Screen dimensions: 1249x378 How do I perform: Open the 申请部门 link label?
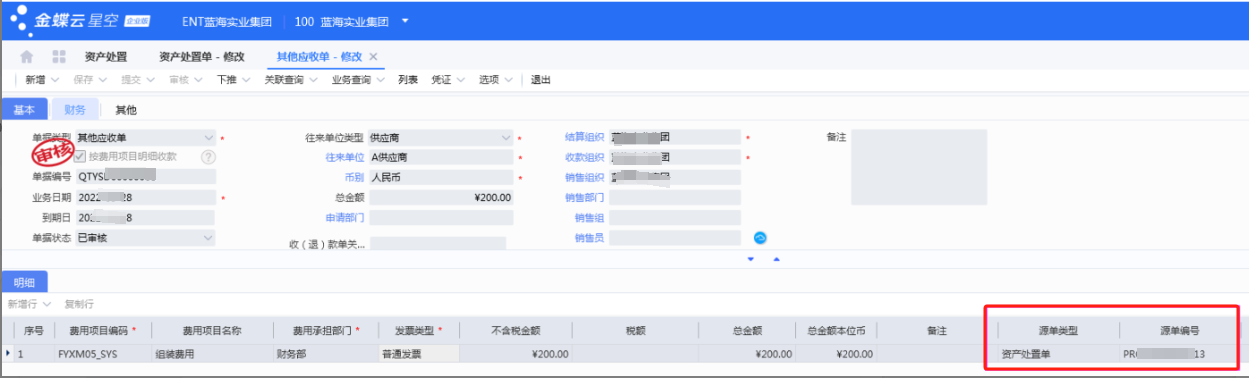point(345,217)
